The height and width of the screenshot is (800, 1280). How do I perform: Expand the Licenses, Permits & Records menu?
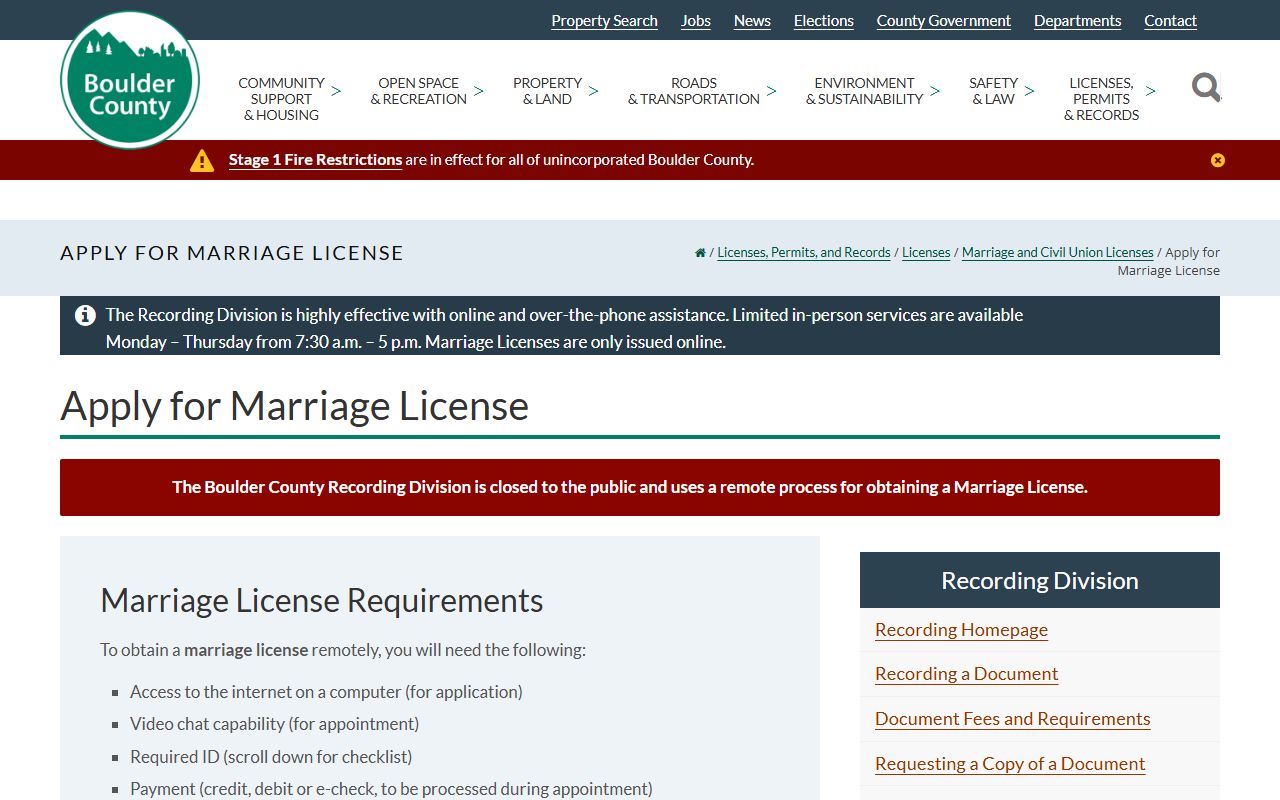click(x=1109, y=99)
